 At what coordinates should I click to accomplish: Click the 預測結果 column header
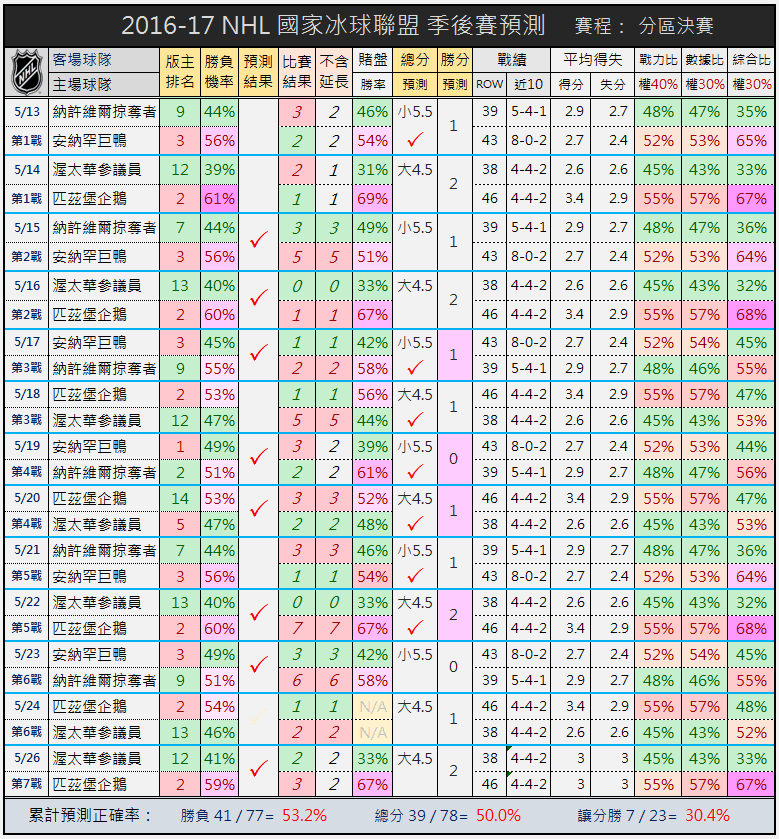coord(258,72)
